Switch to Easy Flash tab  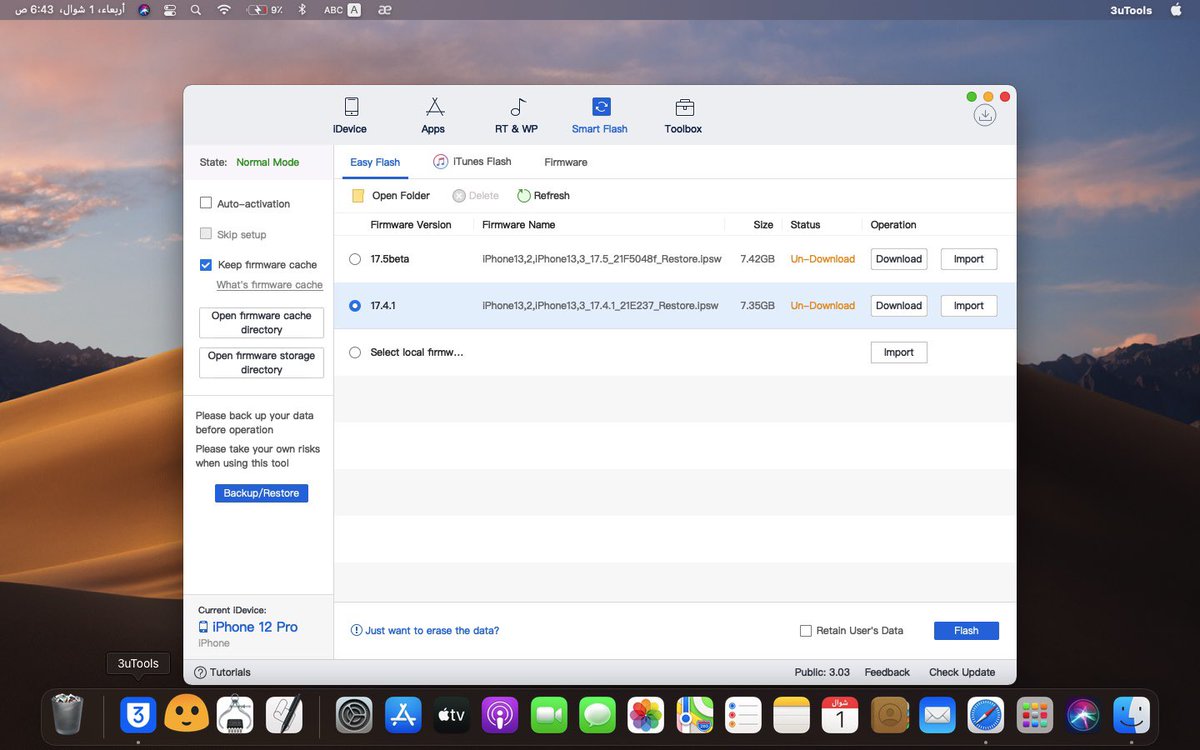(375, 162)
